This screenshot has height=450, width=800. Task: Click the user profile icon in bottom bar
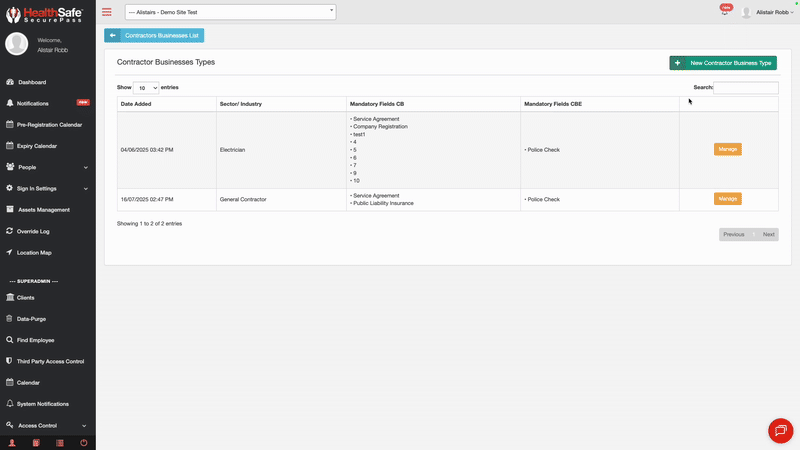(x=12, y=442)
